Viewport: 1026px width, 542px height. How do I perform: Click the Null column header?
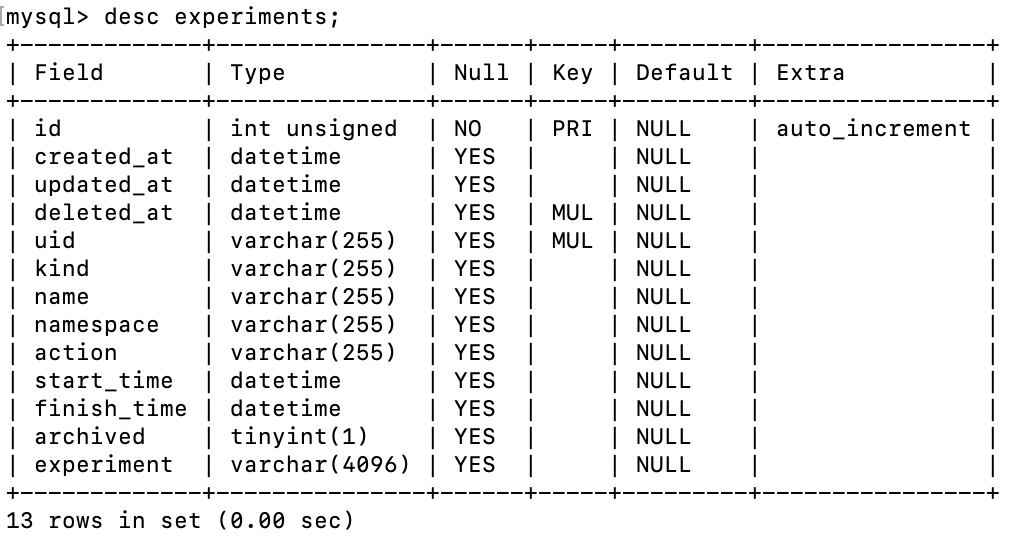tap(481, 73)
